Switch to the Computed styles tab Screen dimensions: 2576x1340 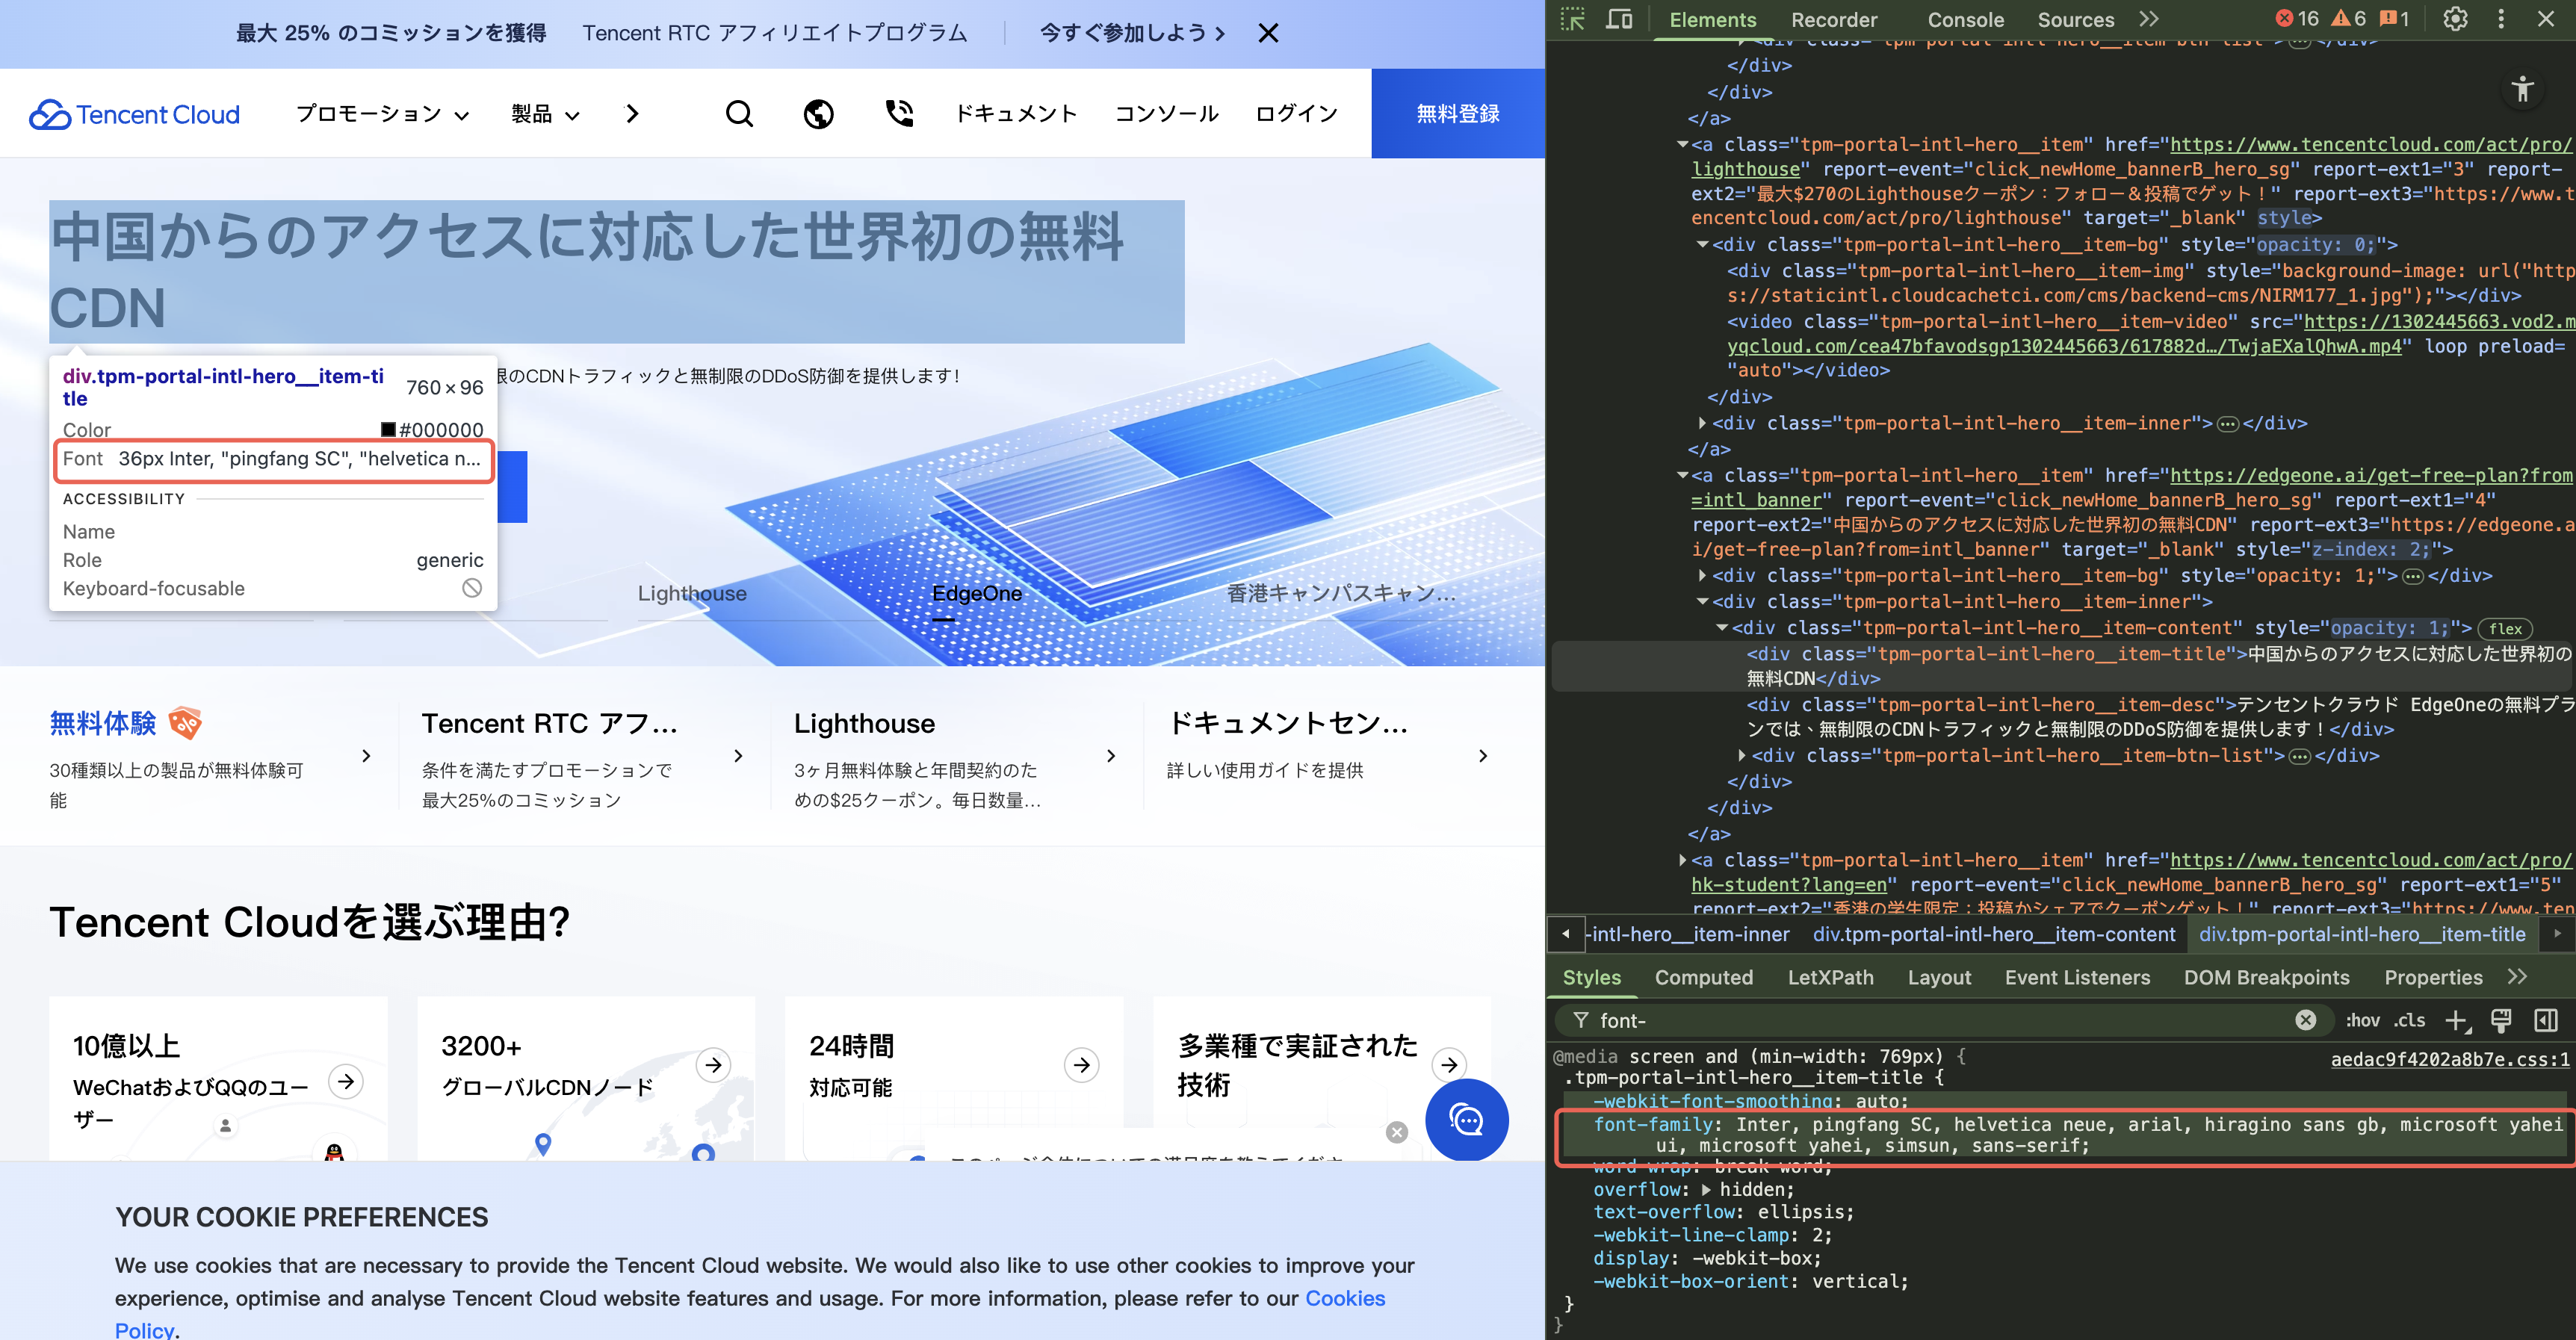(x=1704, y=977)
